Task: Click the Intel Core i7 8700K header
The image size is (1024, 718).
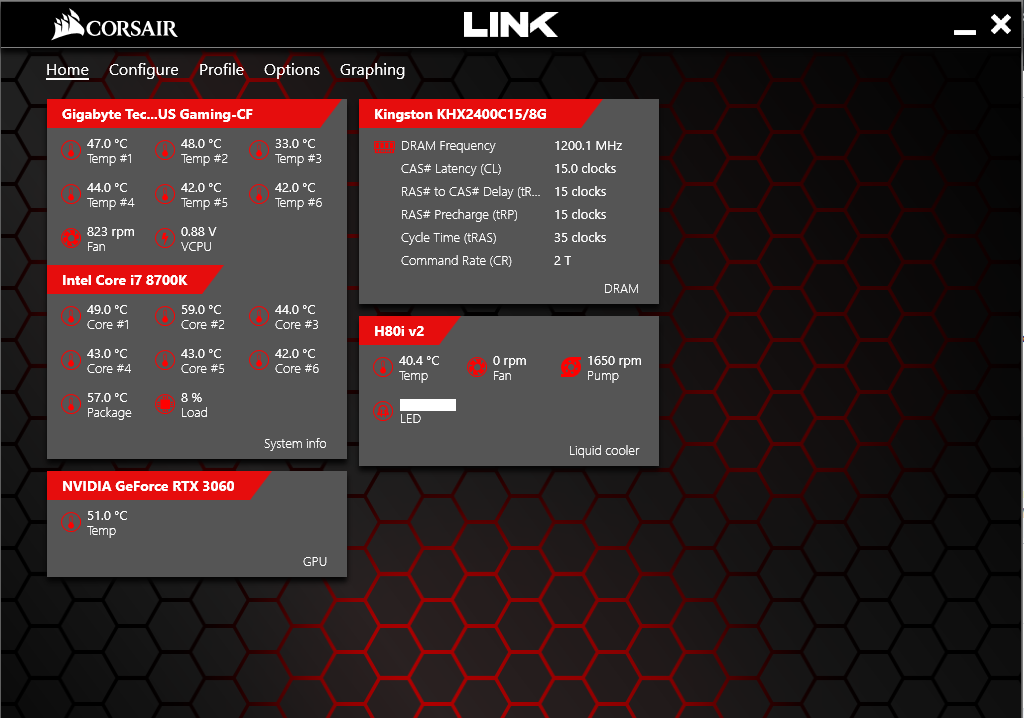Action: [133, 280]
